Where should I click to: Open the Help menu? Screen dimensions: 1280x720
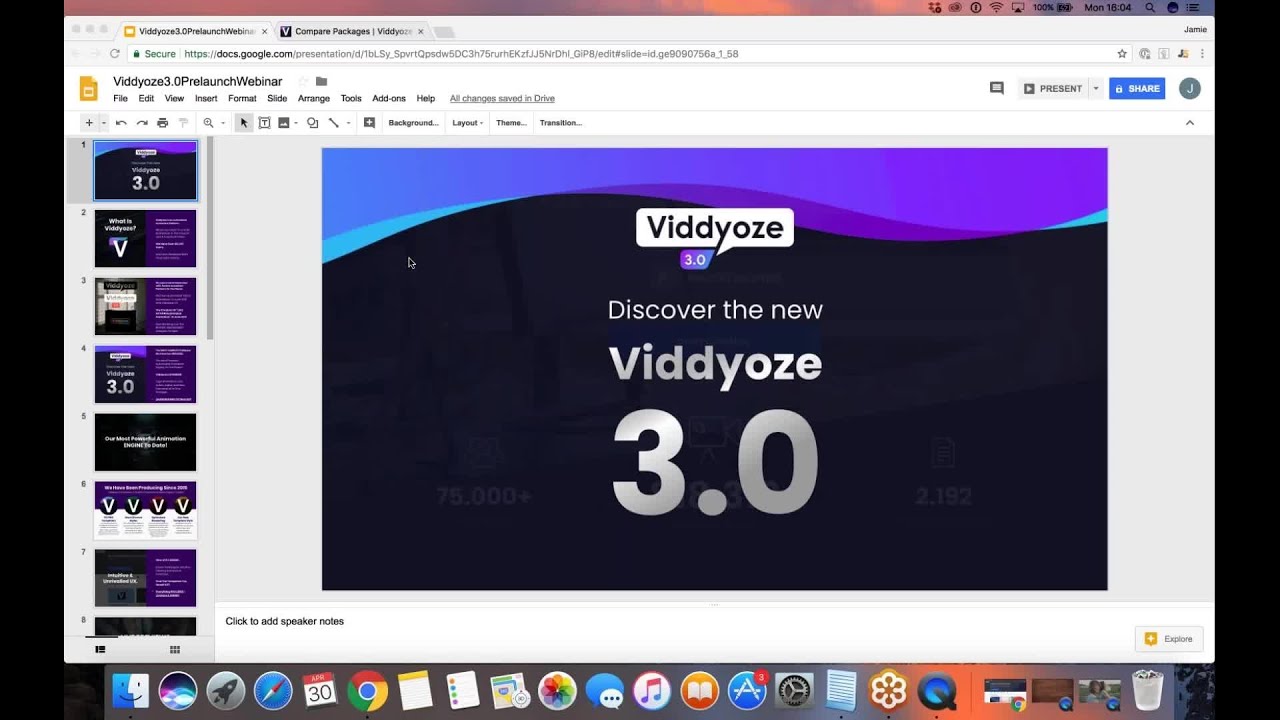(425, 99)
